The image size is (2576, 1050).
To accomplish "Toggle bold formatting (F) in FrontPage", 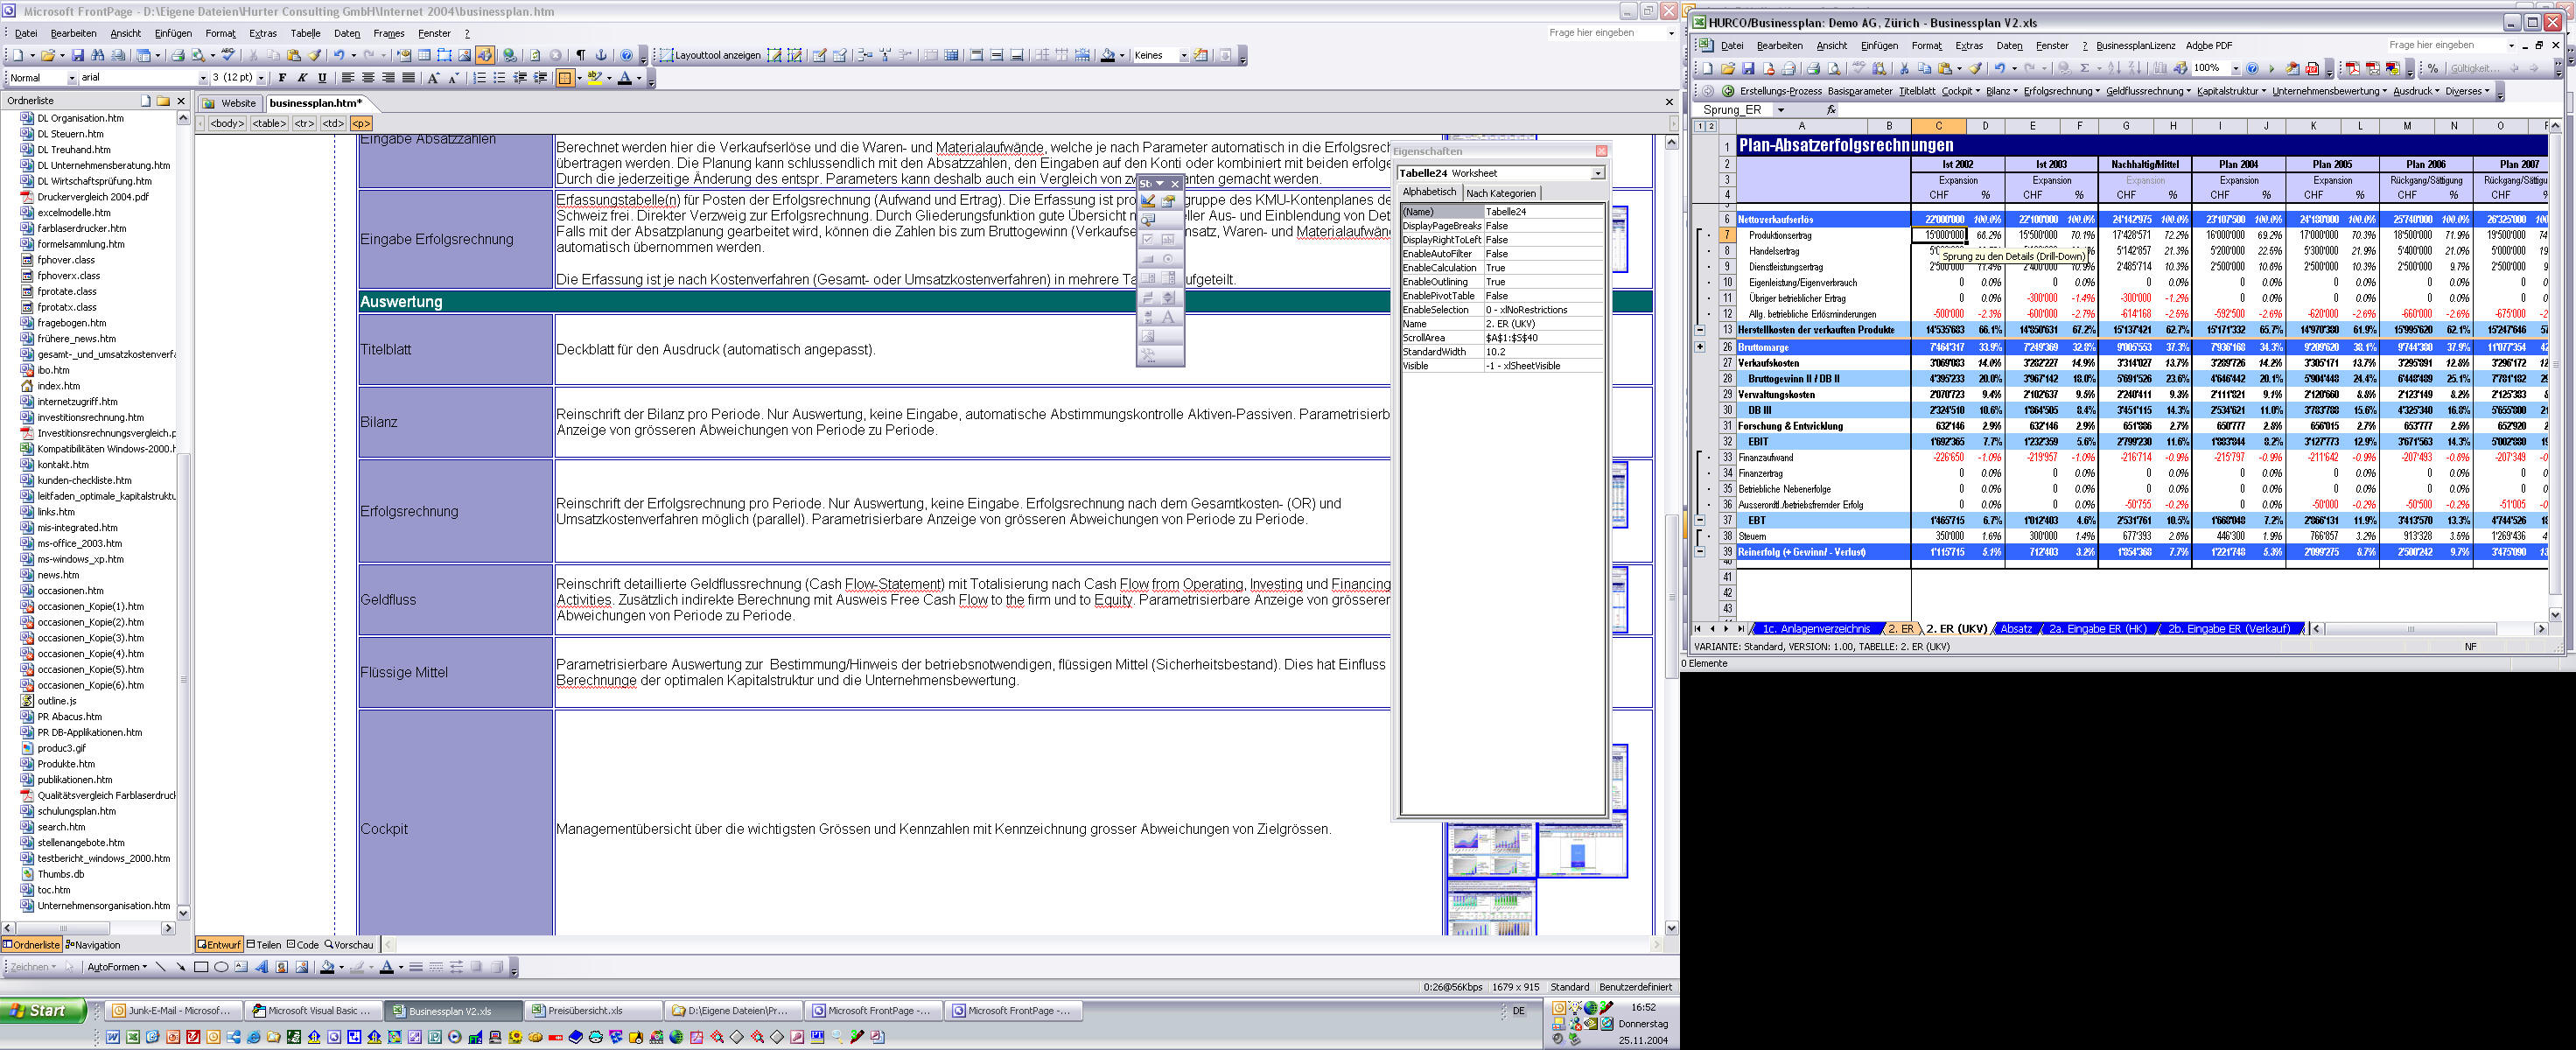I will click(x=282, y=78).
